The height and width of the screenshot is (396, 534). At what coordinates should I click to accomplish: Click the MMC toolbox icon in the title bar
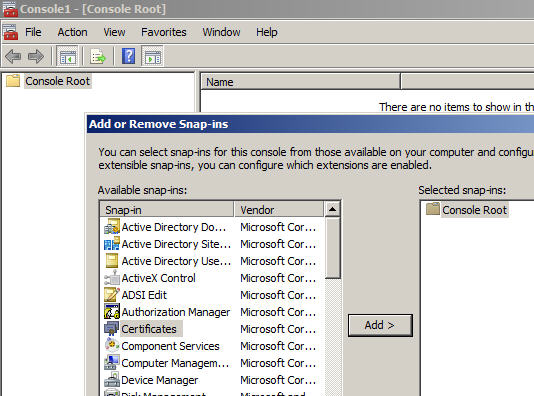pyautogui.click(x=10, y=9)
